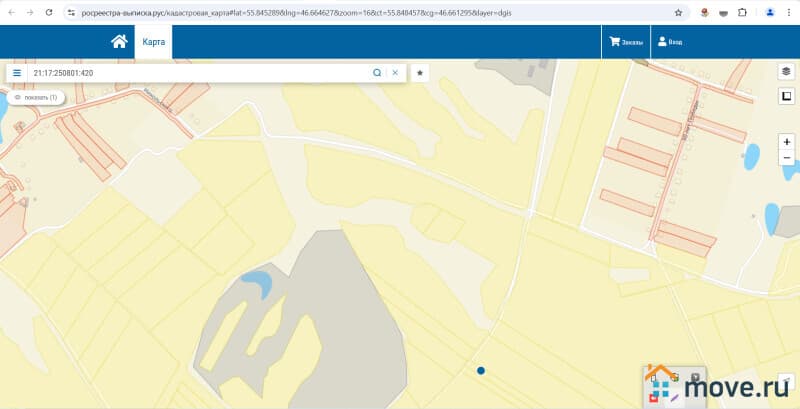800x409 pixels.
Task: Open the browser three-dot menu
Action: [788, 13]
